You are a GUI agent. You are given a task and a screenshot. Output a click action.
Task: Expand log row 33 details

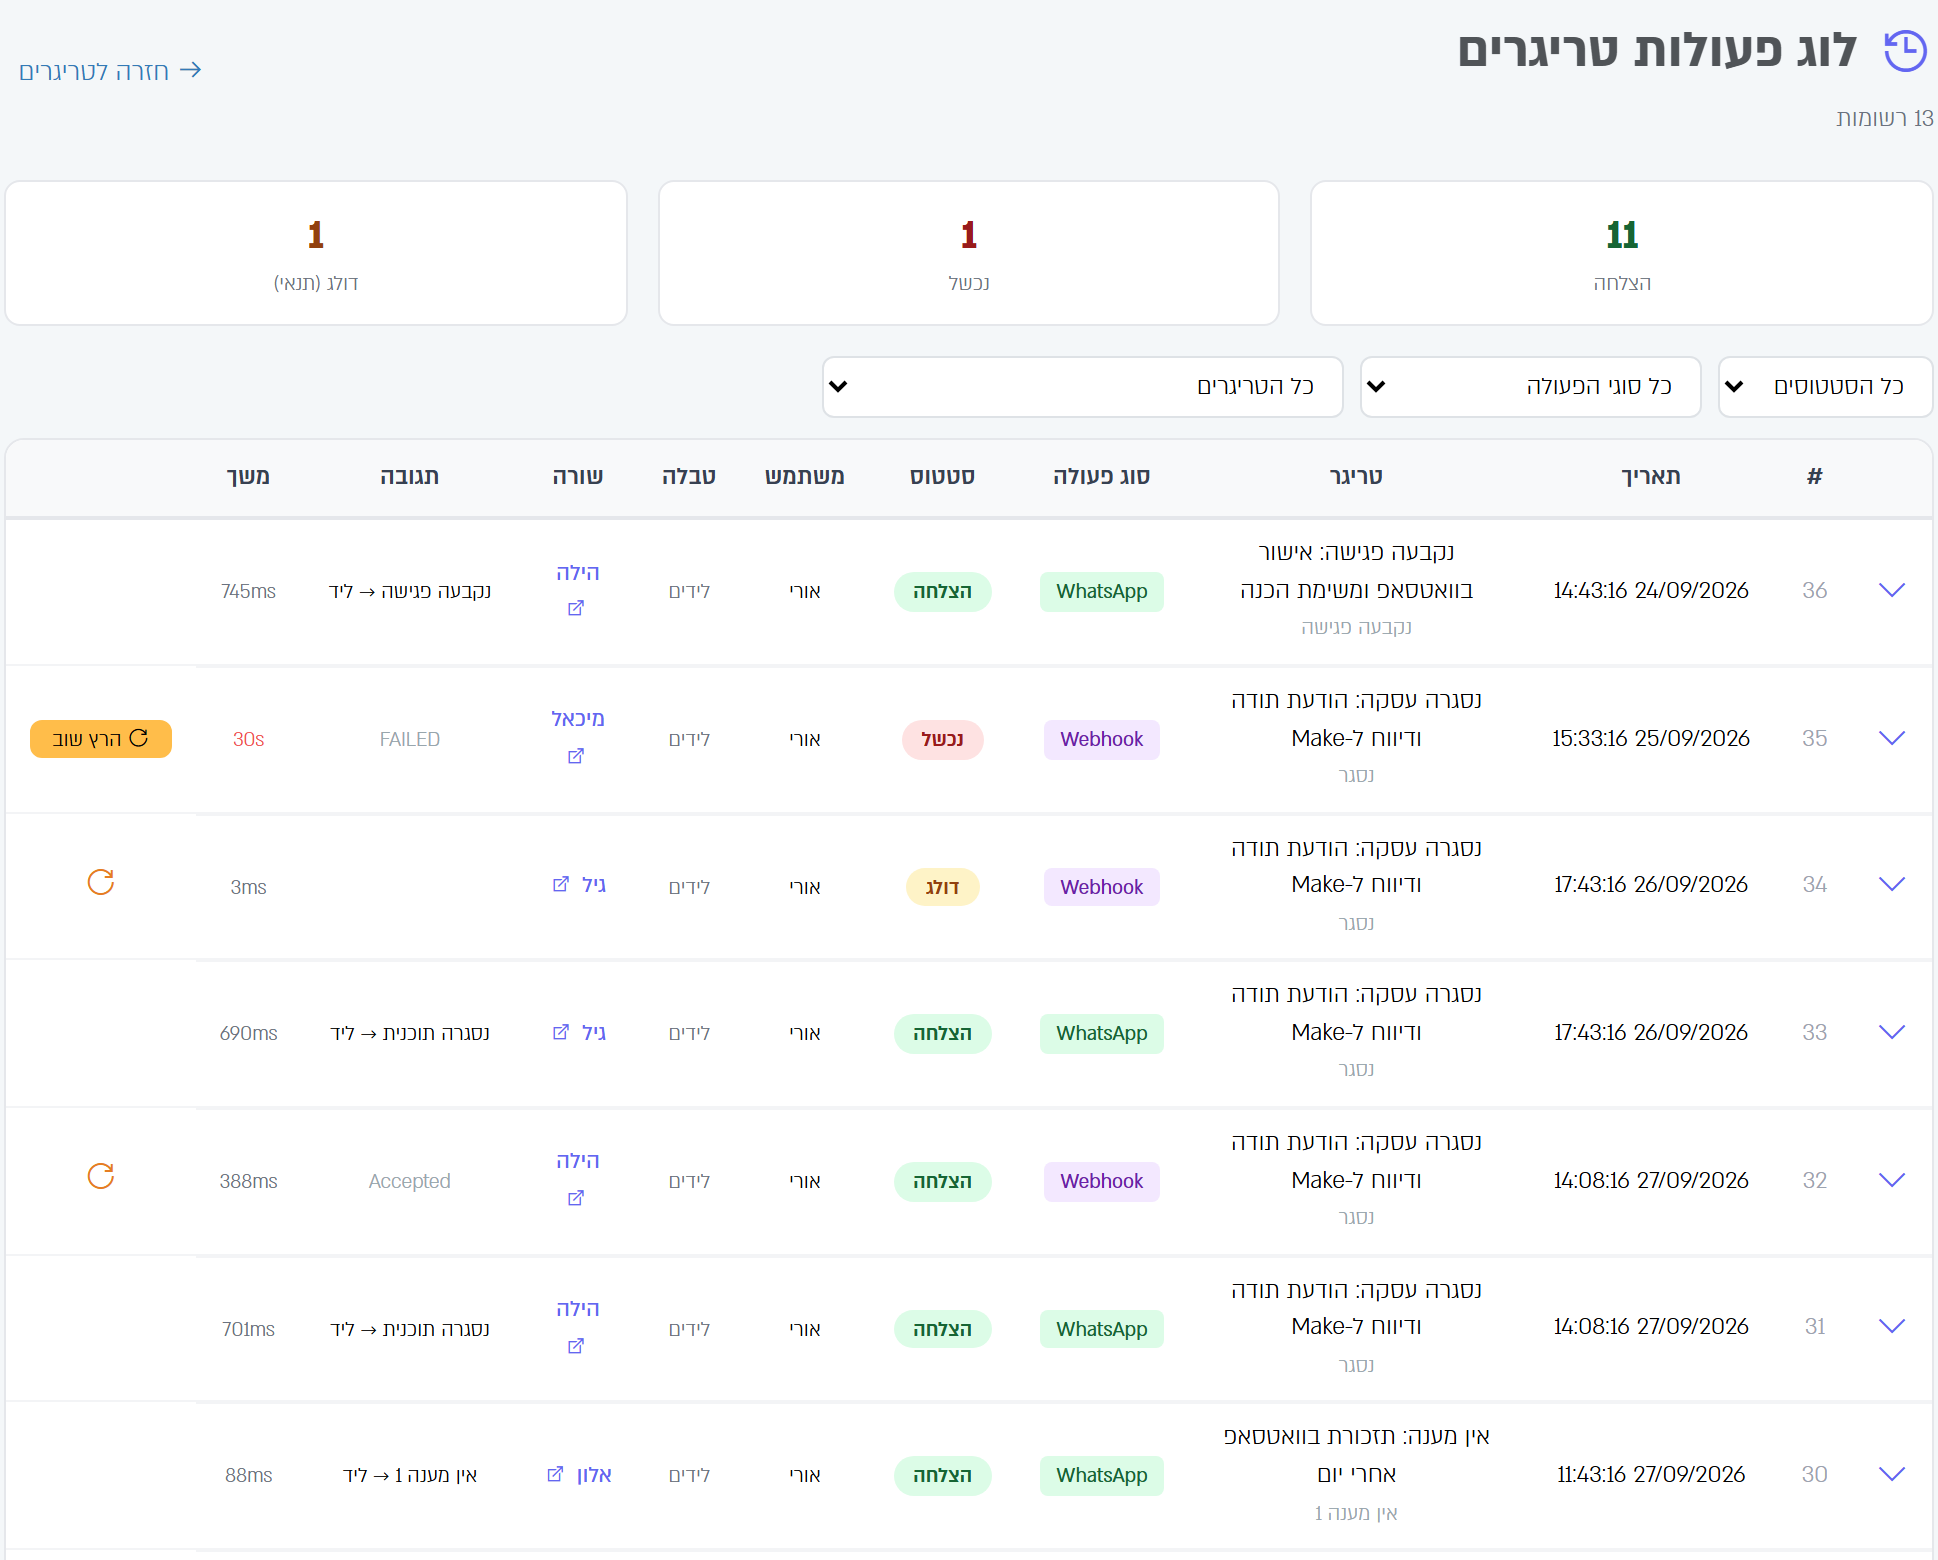coord(1892,1032)
